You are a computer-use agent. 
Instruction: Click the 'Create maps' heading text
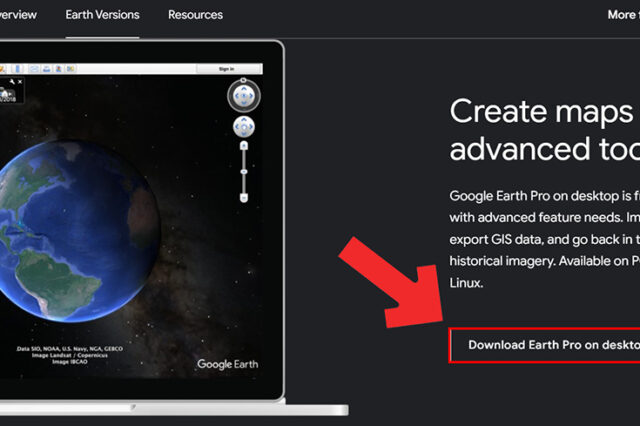[541, 111]
